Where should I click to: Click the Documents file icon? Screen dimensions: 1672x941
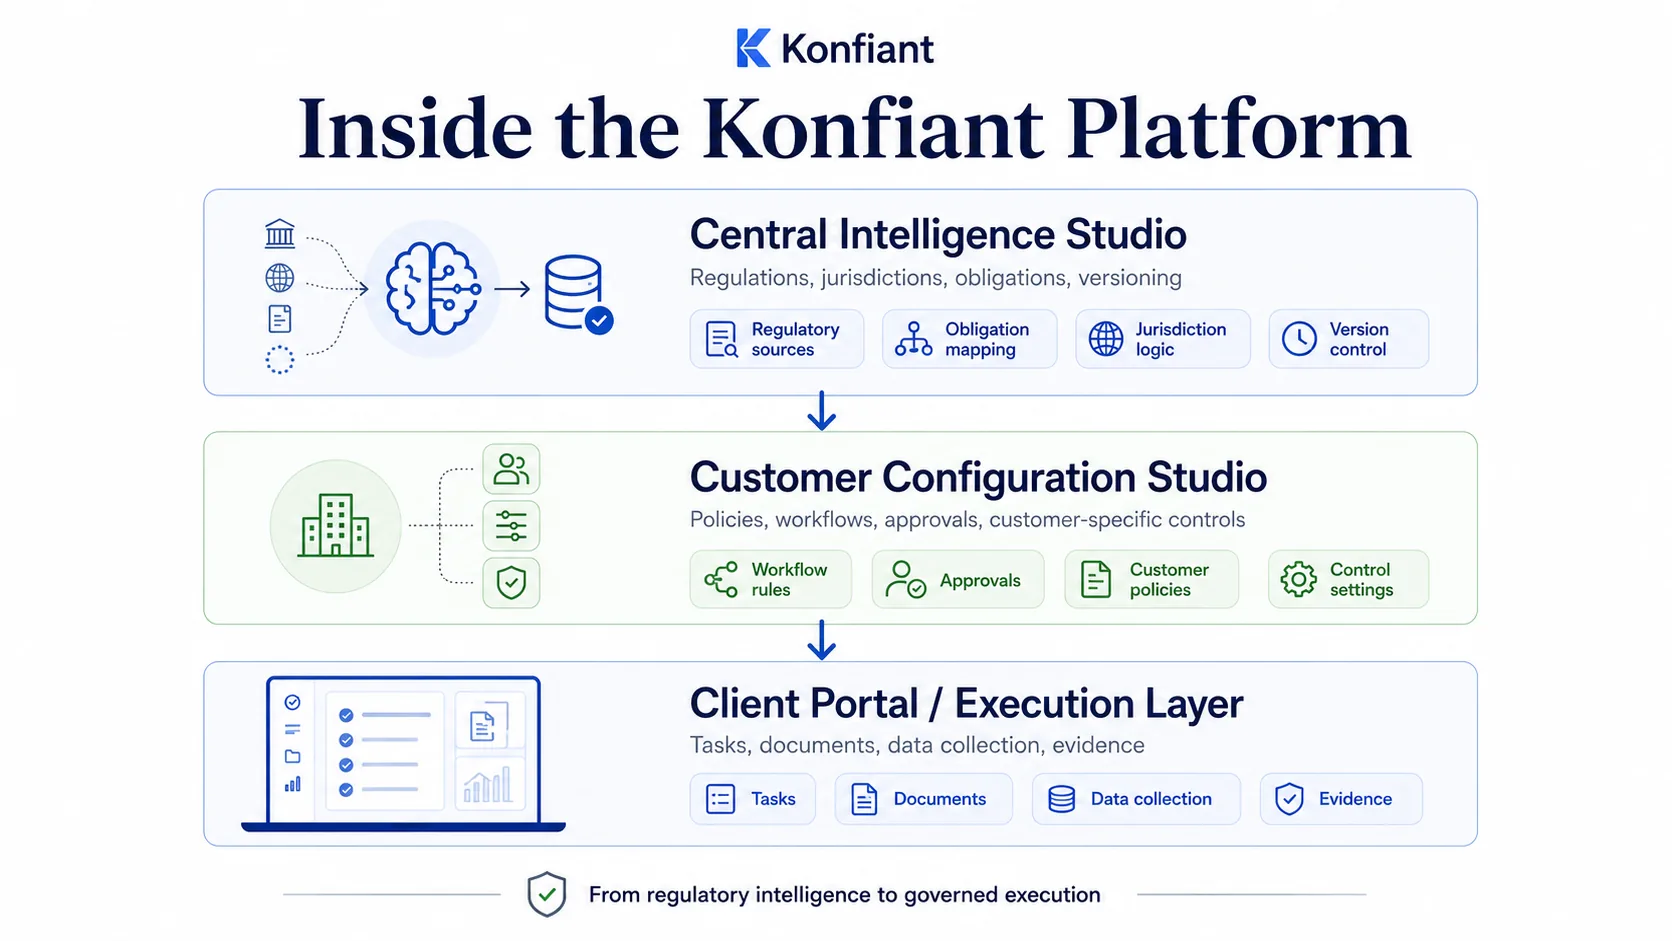(865, 799)
